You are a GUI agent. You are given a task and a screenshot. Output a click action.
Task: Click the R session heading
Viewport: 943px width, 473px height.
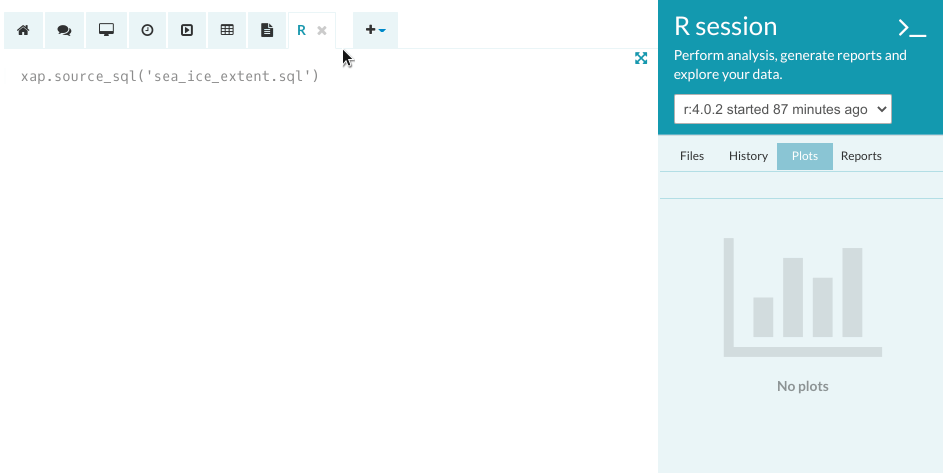point(726,27)
